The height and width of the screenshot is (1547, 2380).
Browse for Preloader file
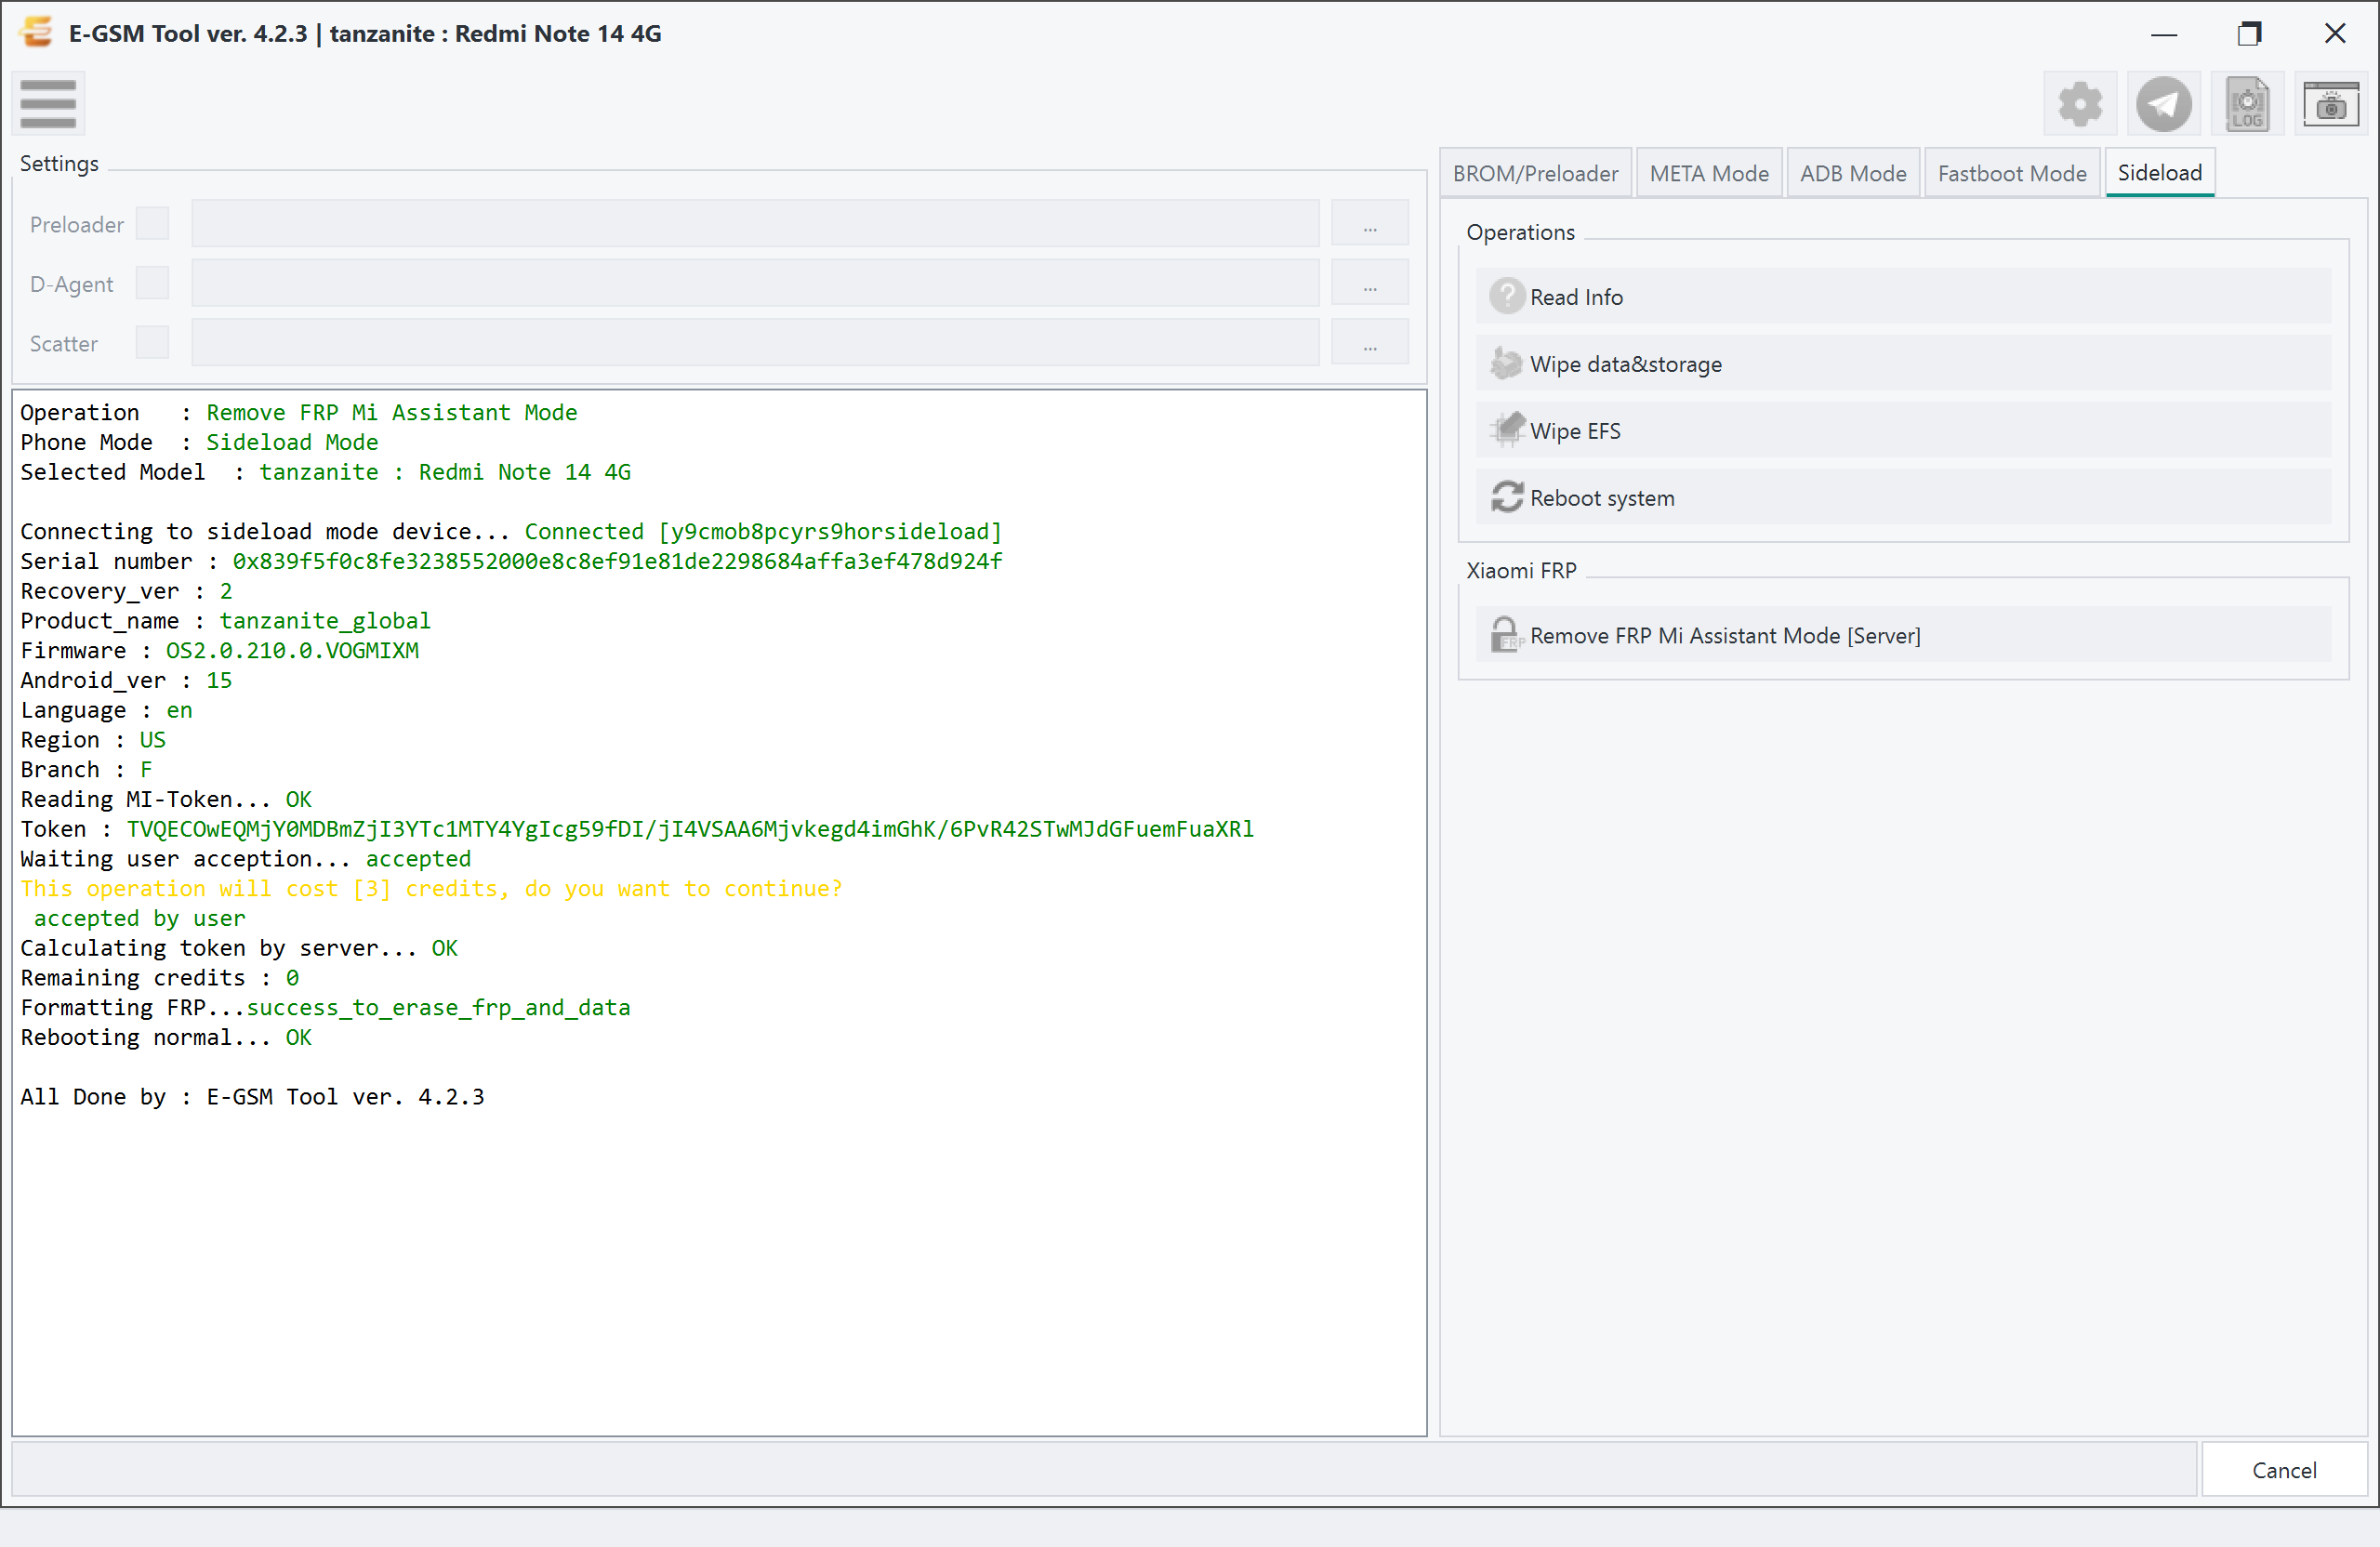tap(1369, 223)
